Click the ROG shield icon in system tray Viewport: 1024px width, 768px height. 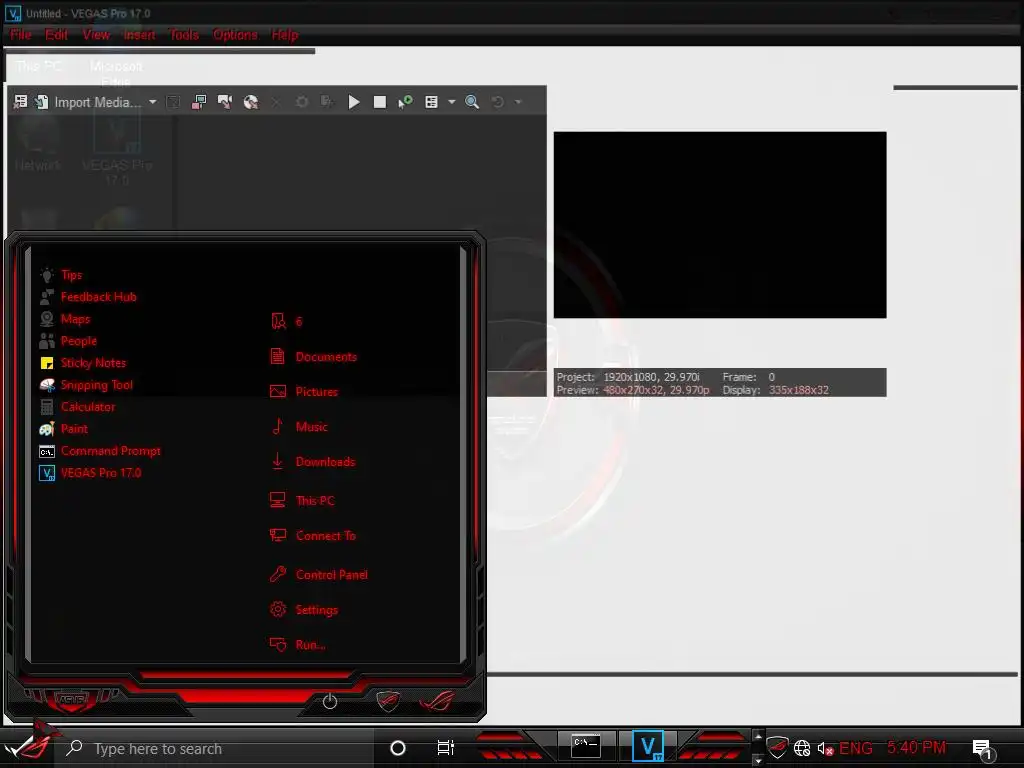[x=777, y=747]
